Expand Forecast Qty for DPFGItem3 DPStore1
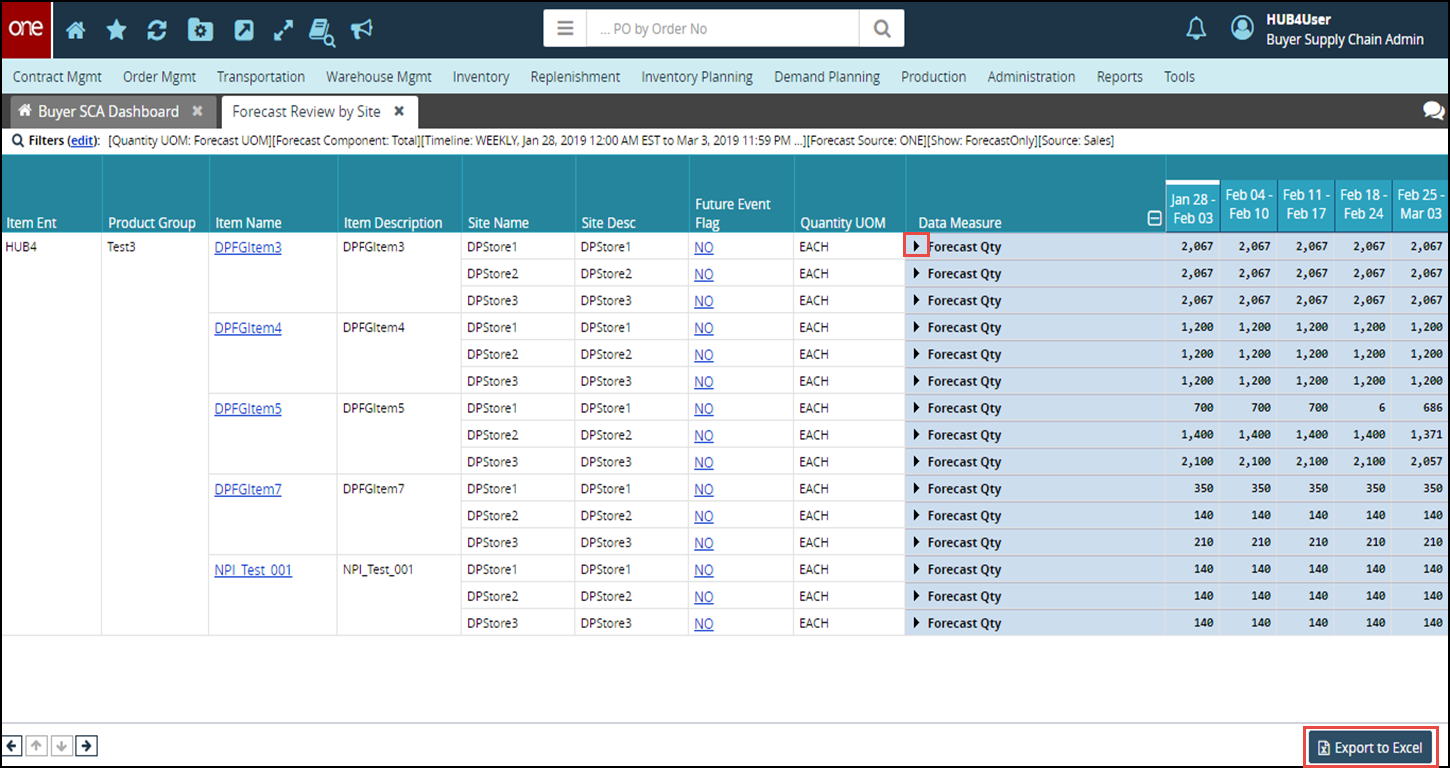Screen dimensions: 1450x768 pyautogui.click(x=916, y=246)
